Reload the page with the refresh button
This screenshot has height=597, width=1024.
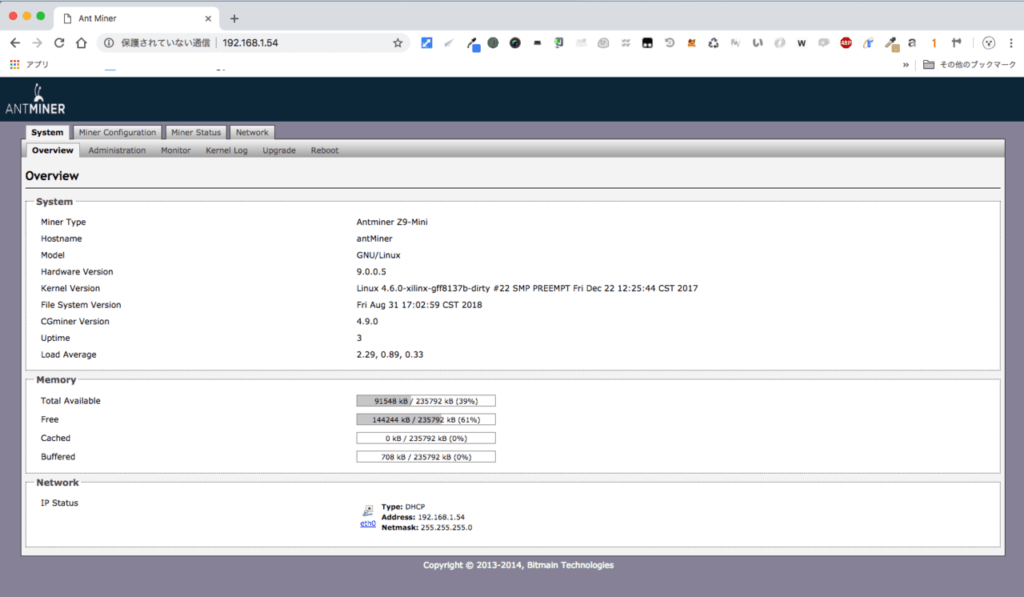[x=59, y=43]
